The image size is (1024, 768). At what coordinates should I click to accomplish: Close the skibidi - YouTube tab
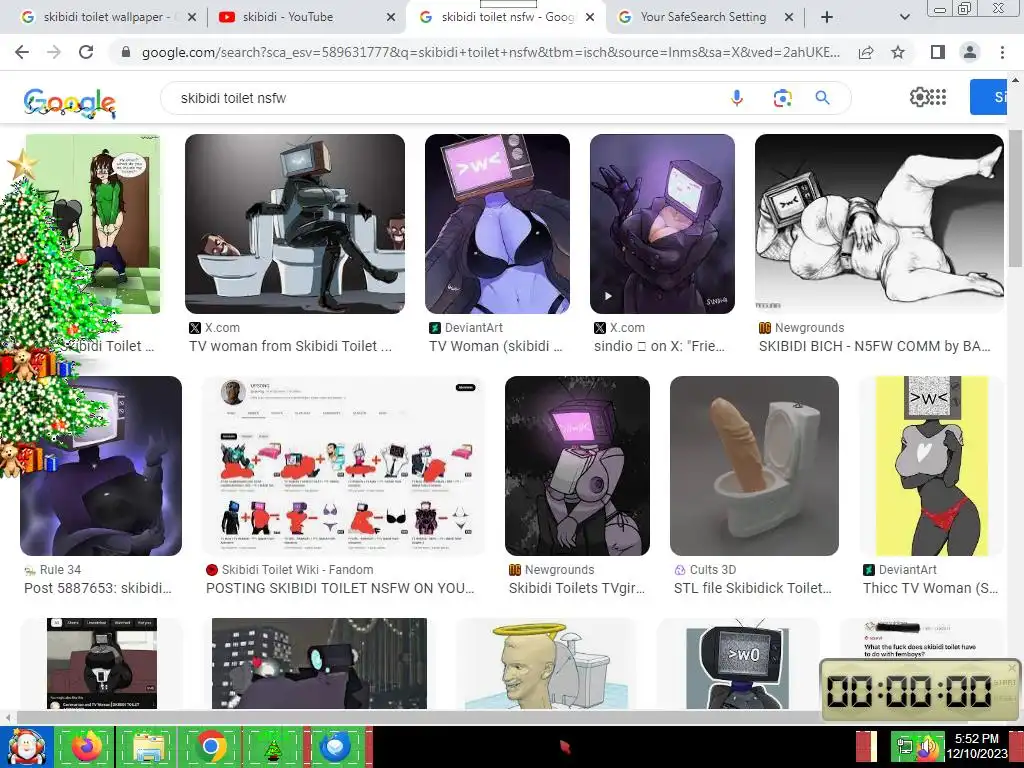[391, 18]
